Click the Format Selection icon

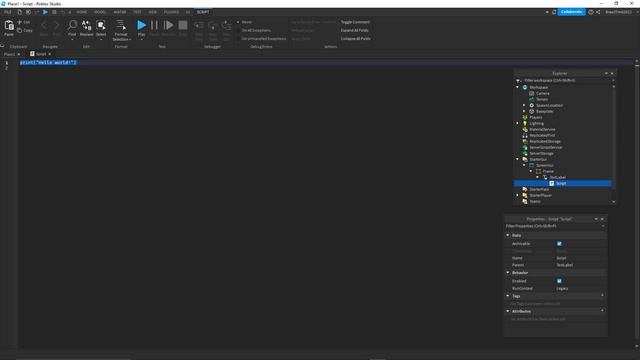[x=121, y=25]
